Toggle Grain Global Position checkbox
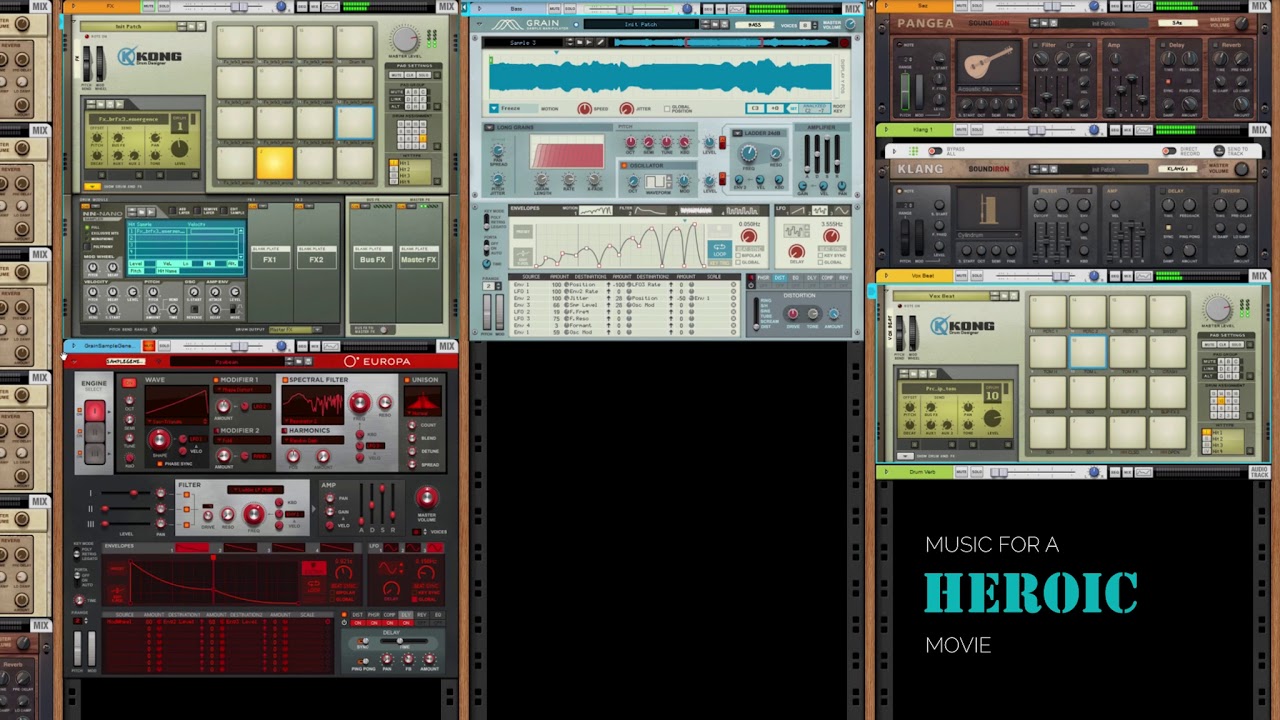 pos(667,109)
